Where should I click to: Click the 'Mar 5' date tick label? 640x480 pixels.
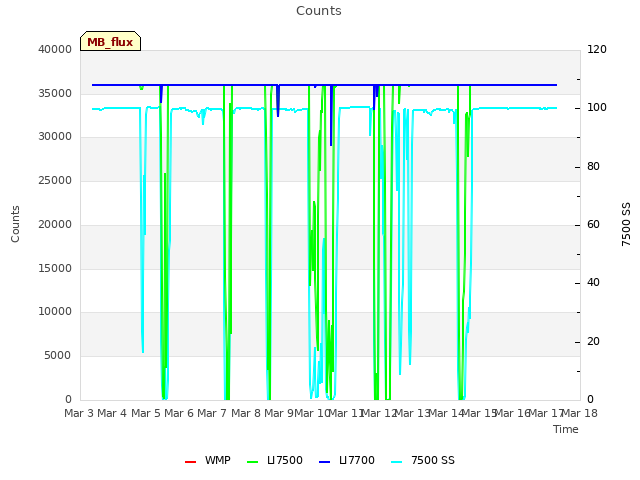[146, 413]
